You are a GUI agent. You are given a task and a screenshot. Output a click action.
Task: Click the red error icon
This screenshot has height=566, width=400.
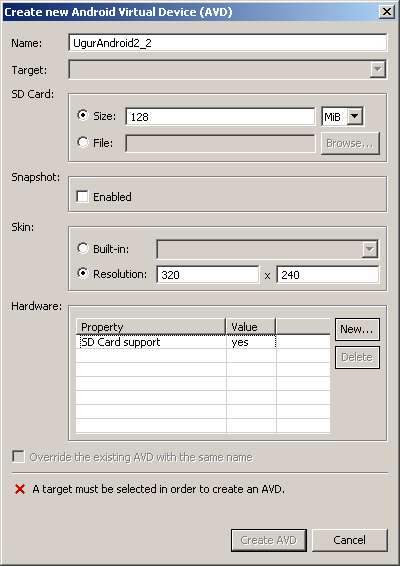tap(20, 489)
